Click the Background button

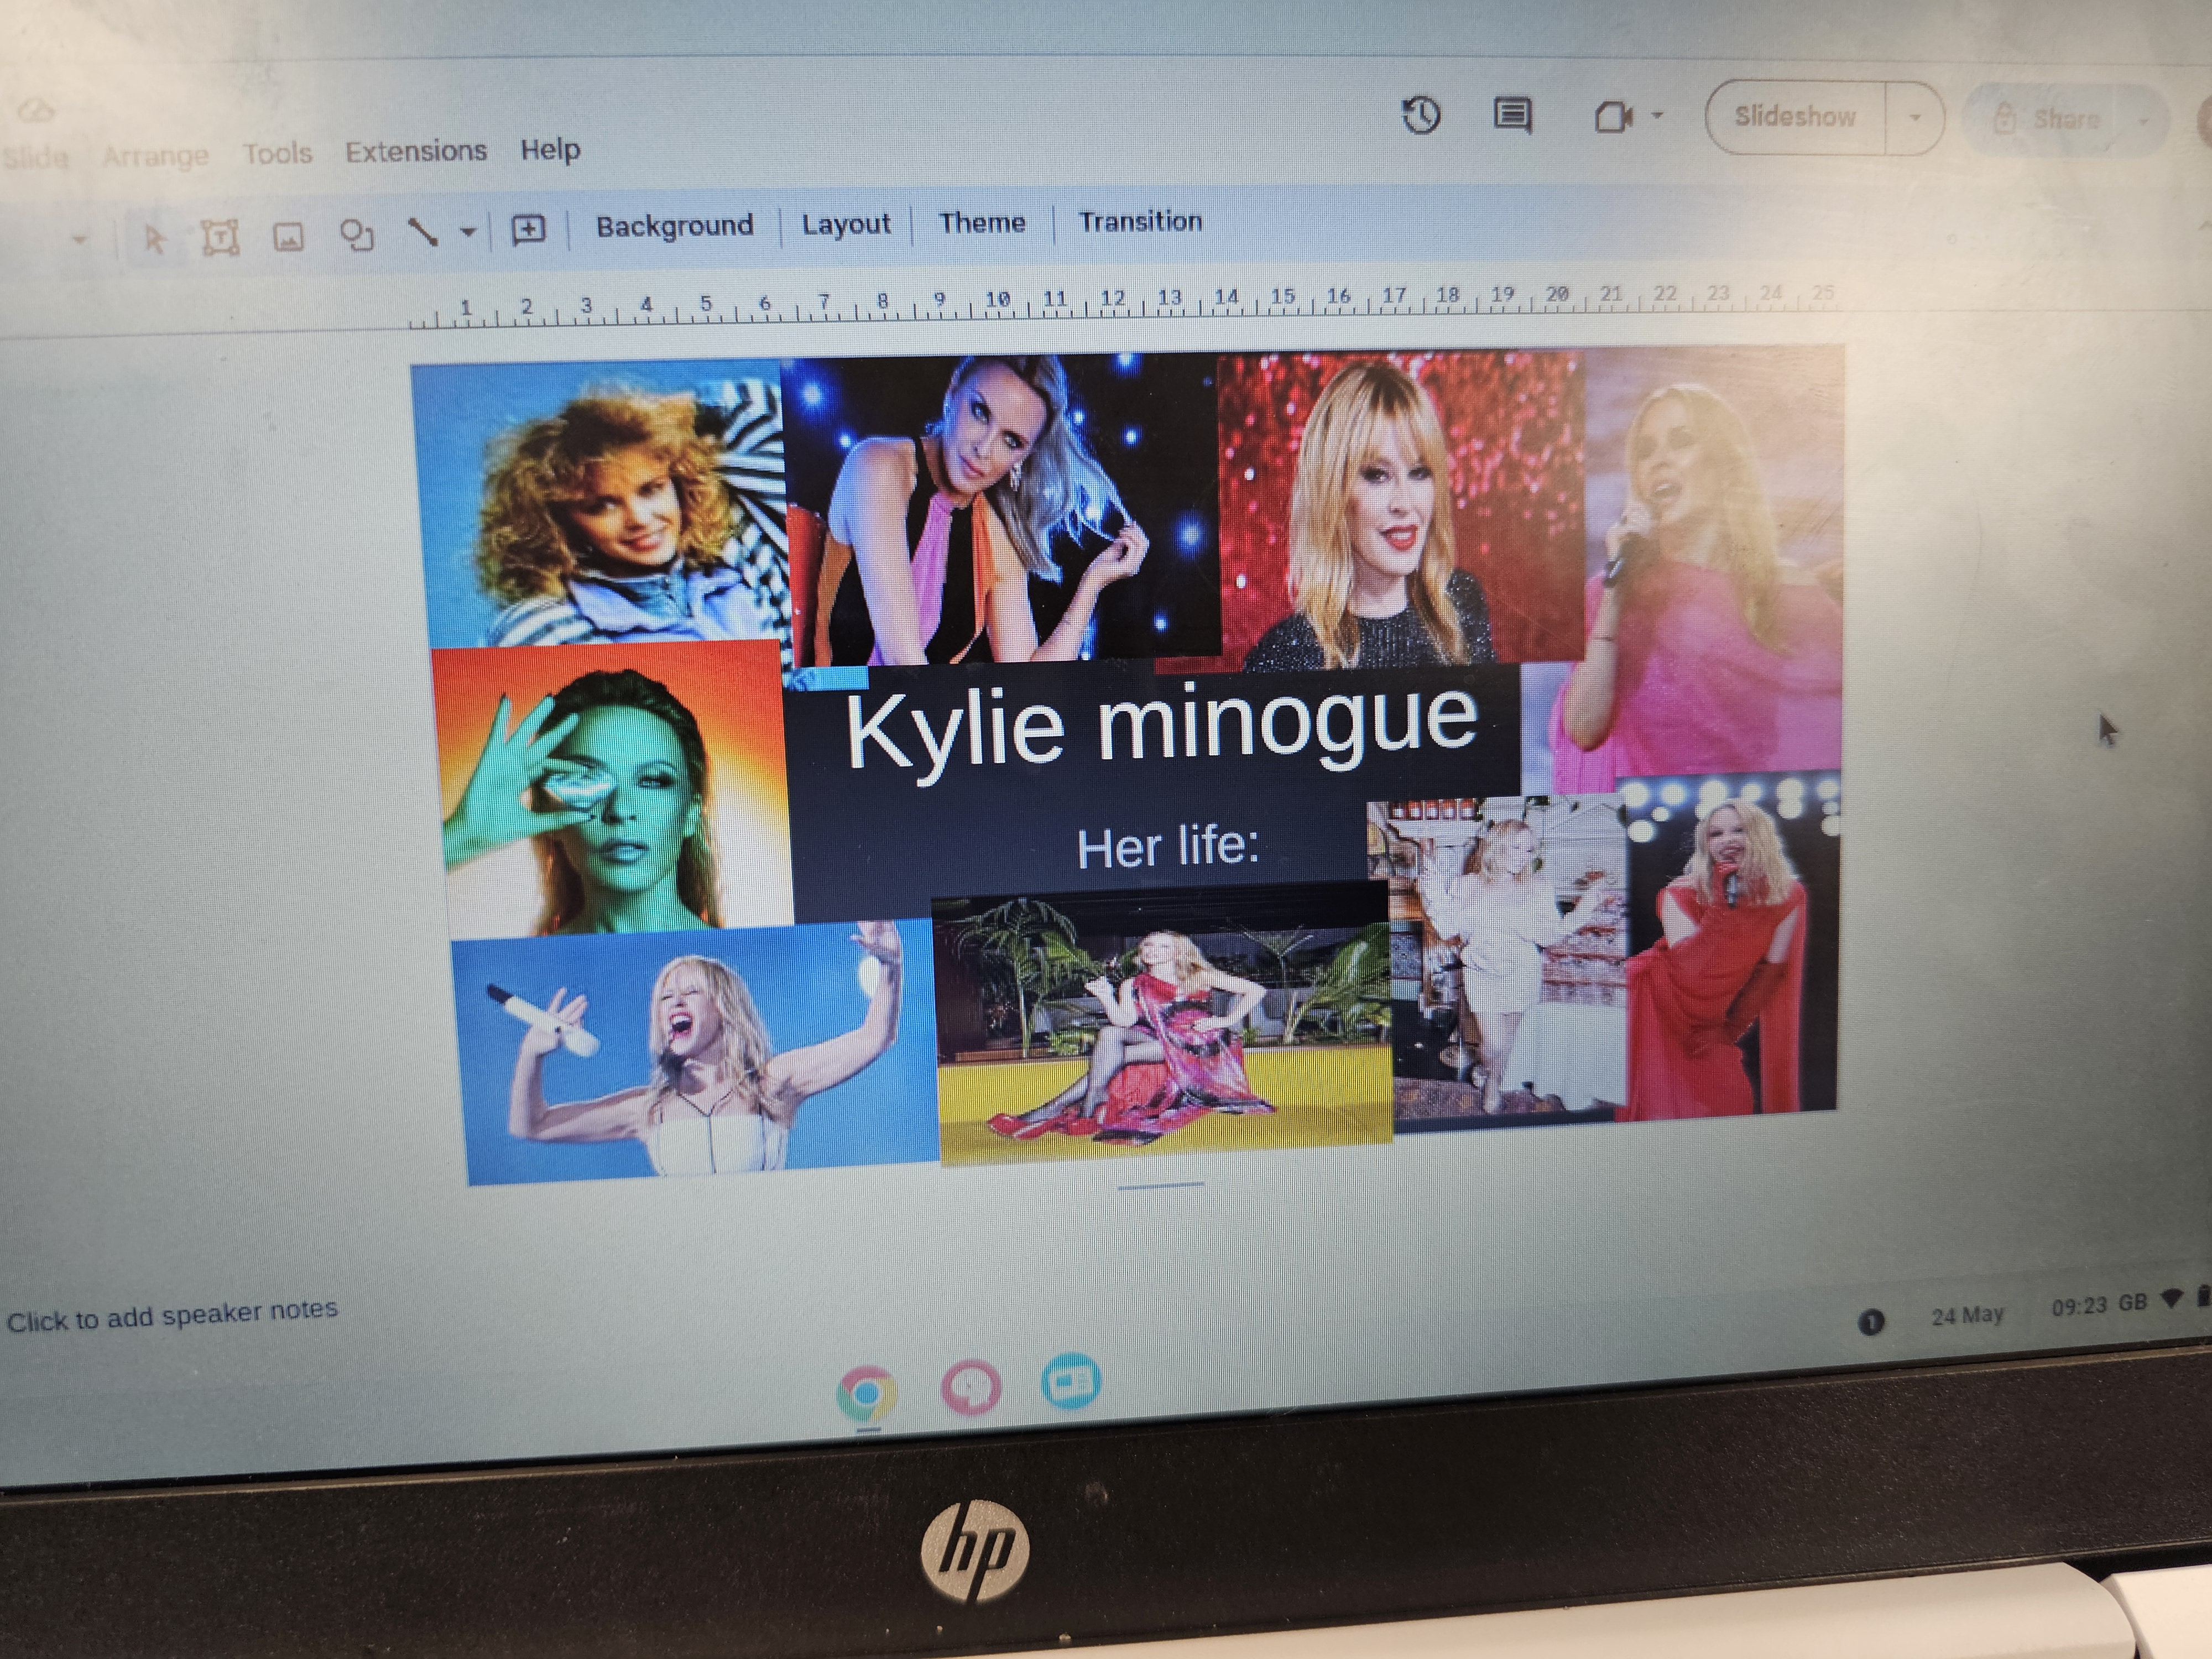[x=675, y=226]
